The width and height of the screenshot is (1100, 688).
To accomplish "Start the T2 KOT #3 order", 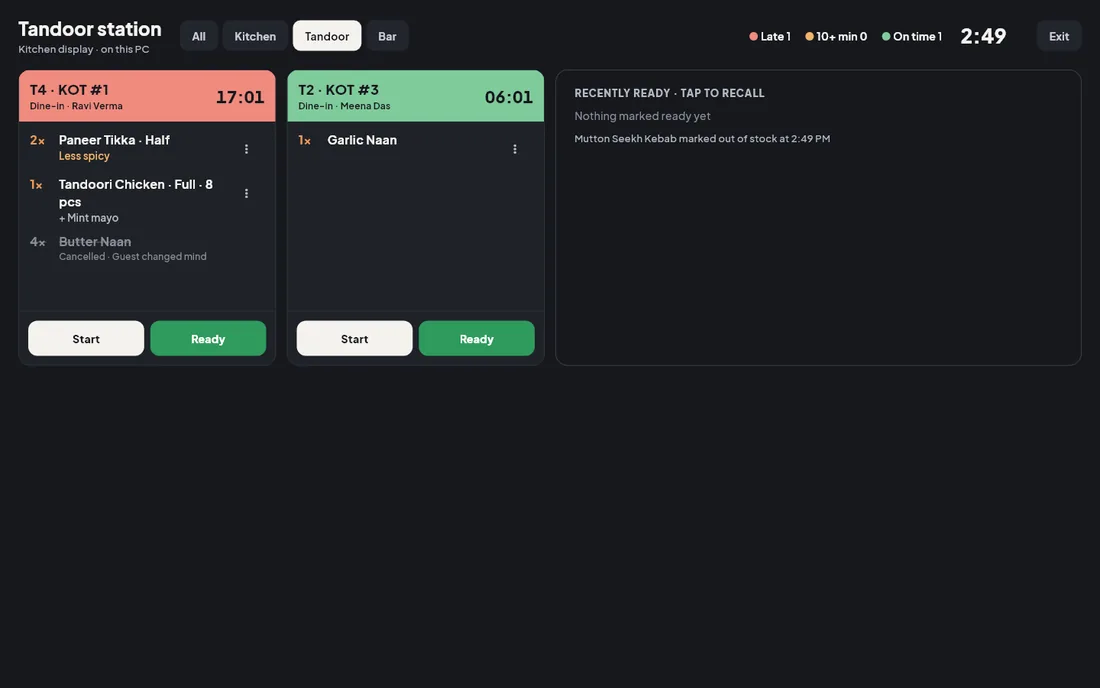I will pos(354,339).
